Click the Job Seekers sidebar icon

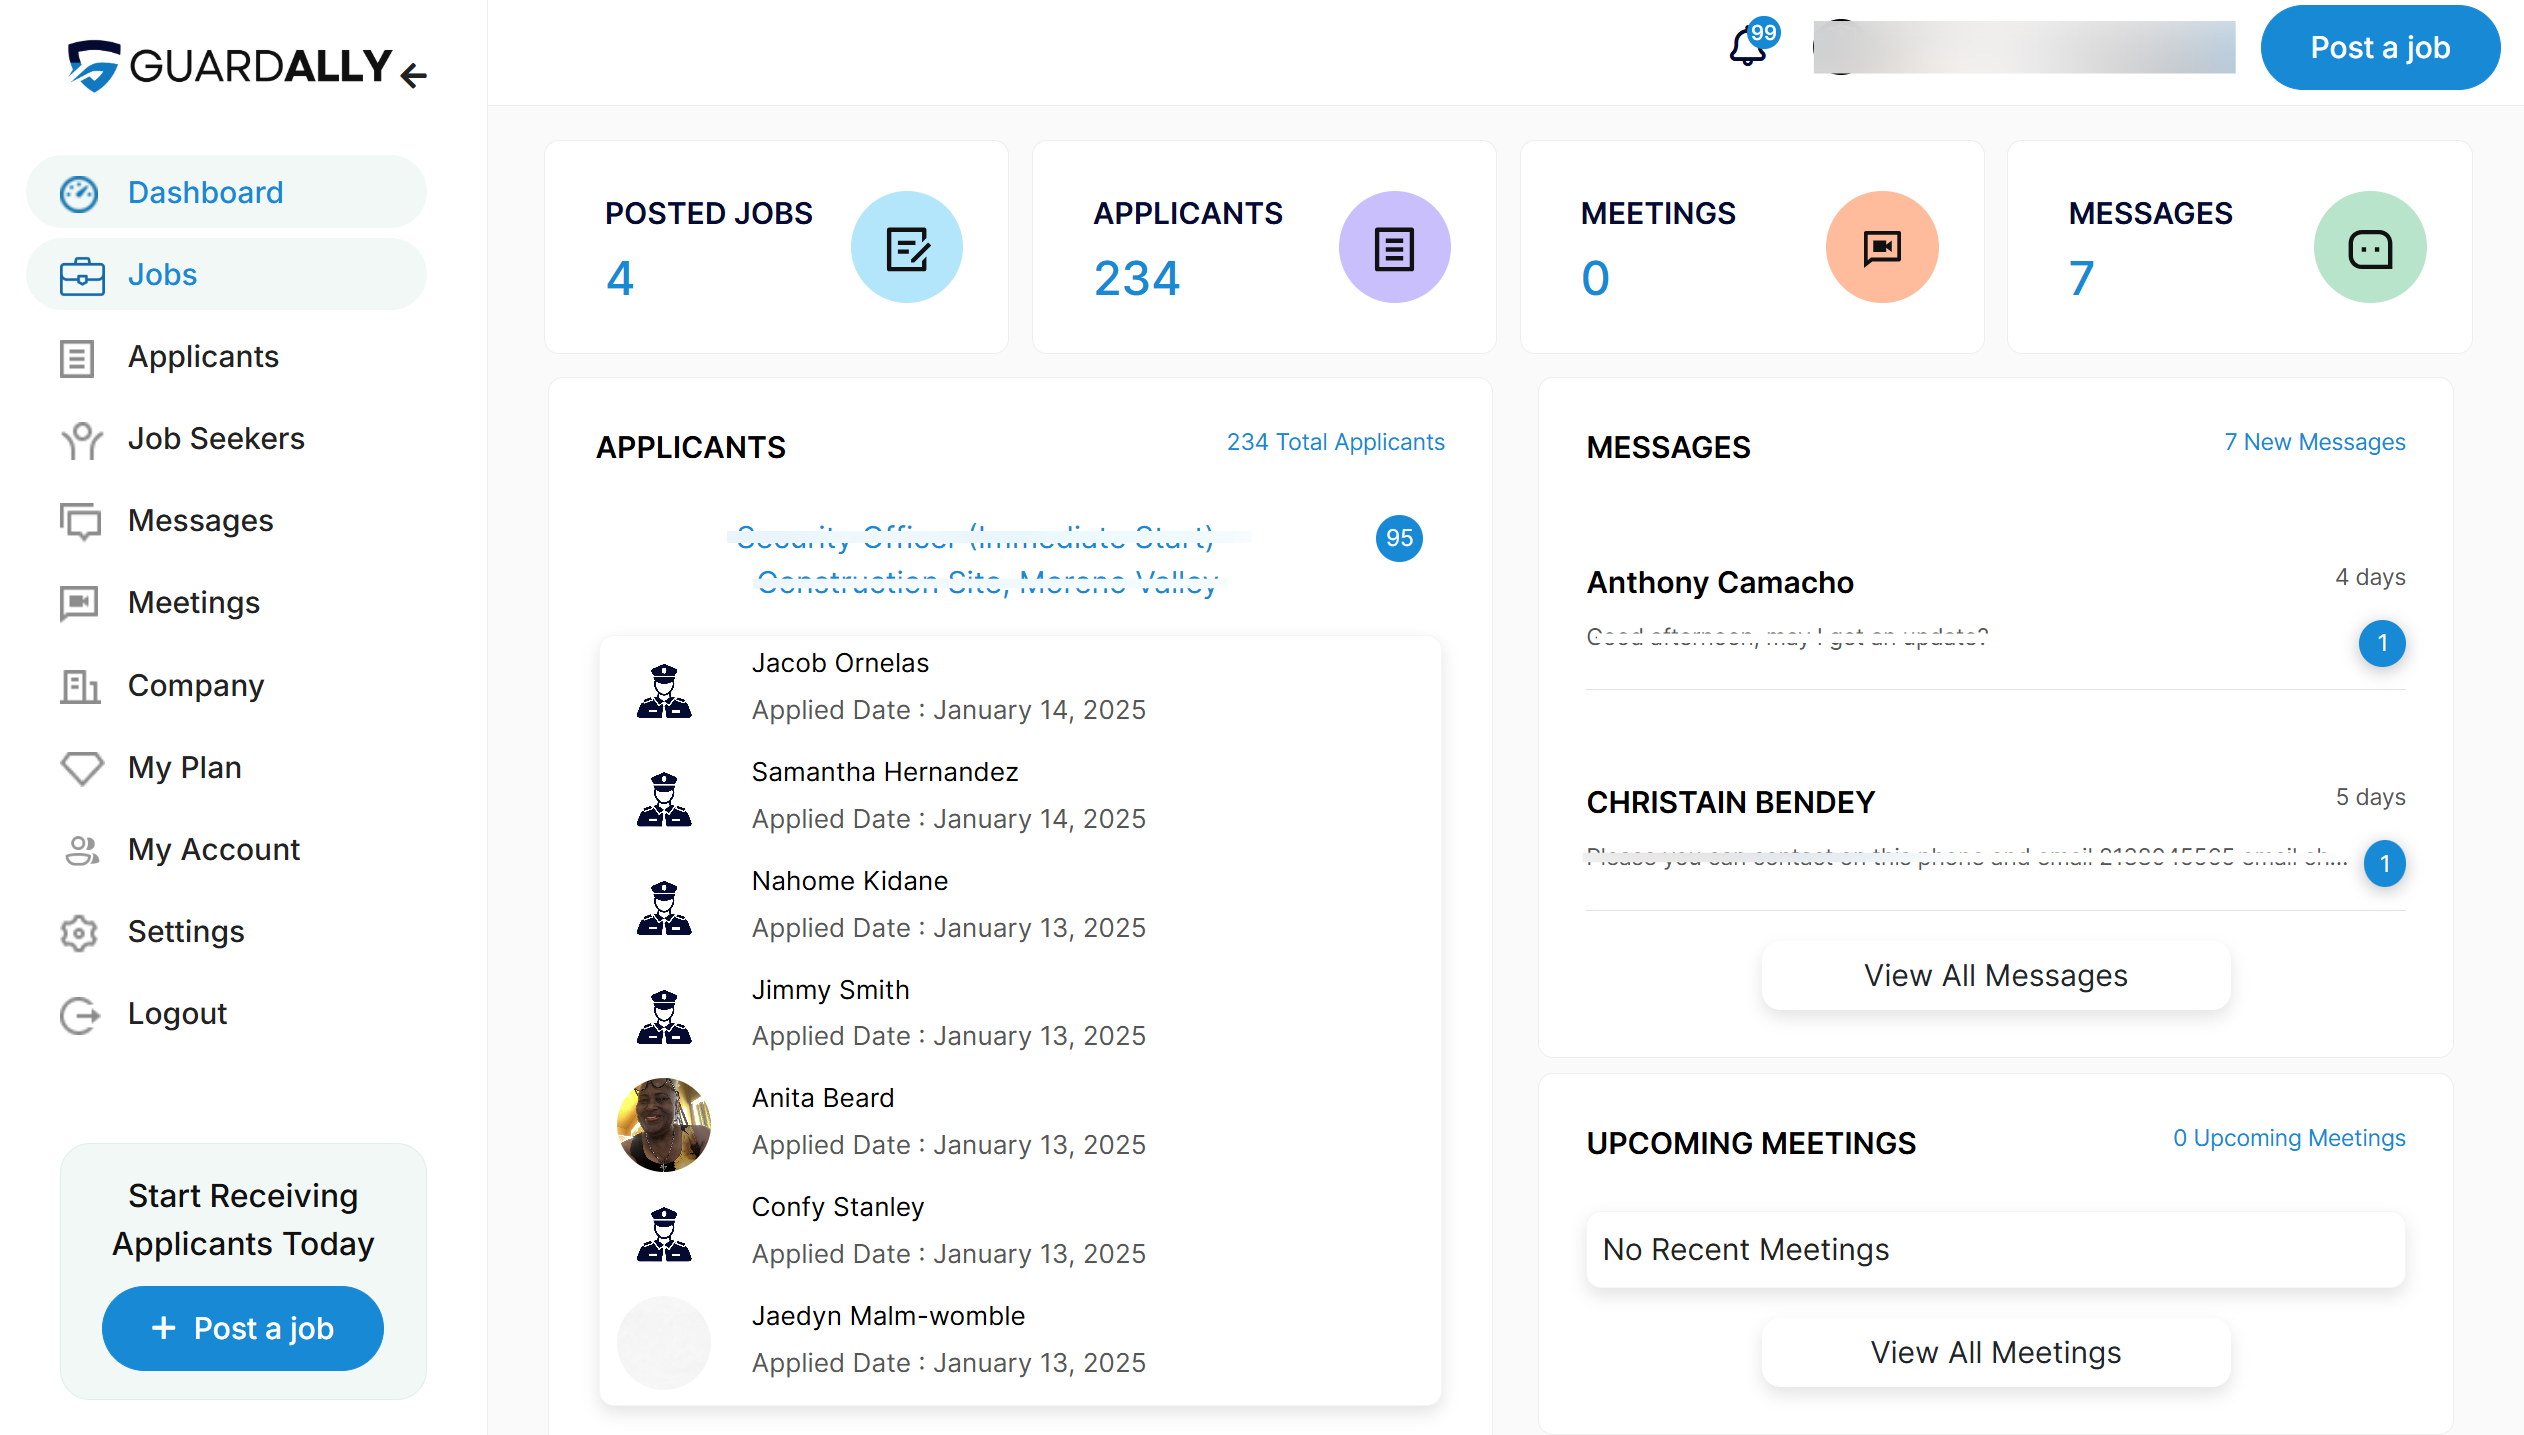pos(81,440)
